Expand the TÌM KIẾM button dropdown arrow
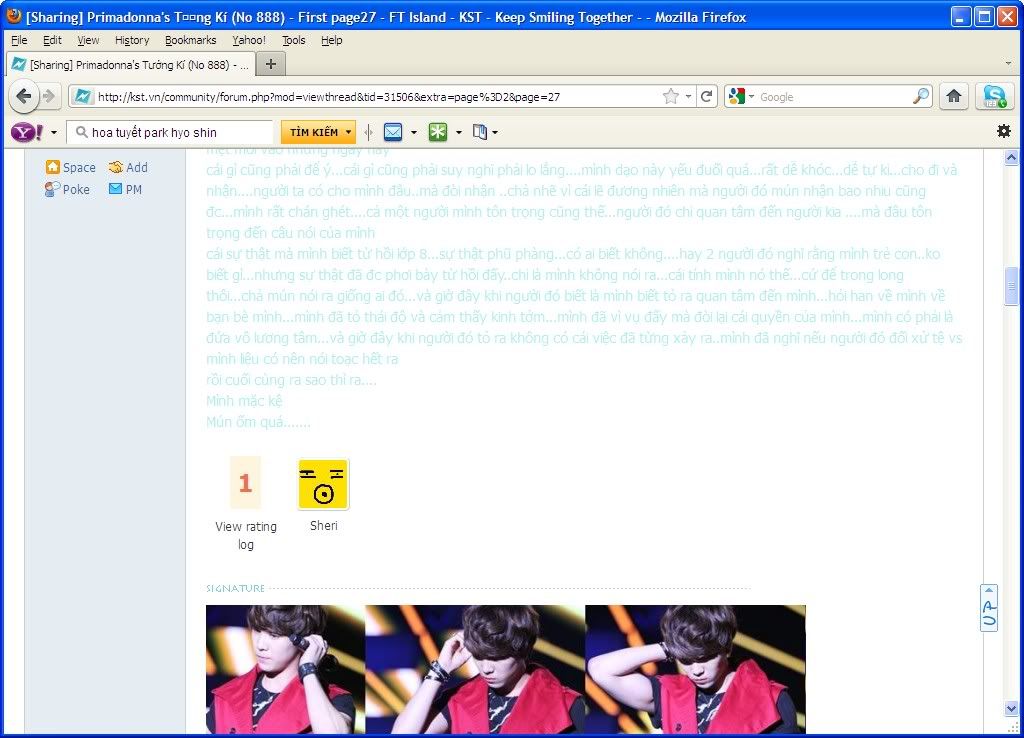 349,133
